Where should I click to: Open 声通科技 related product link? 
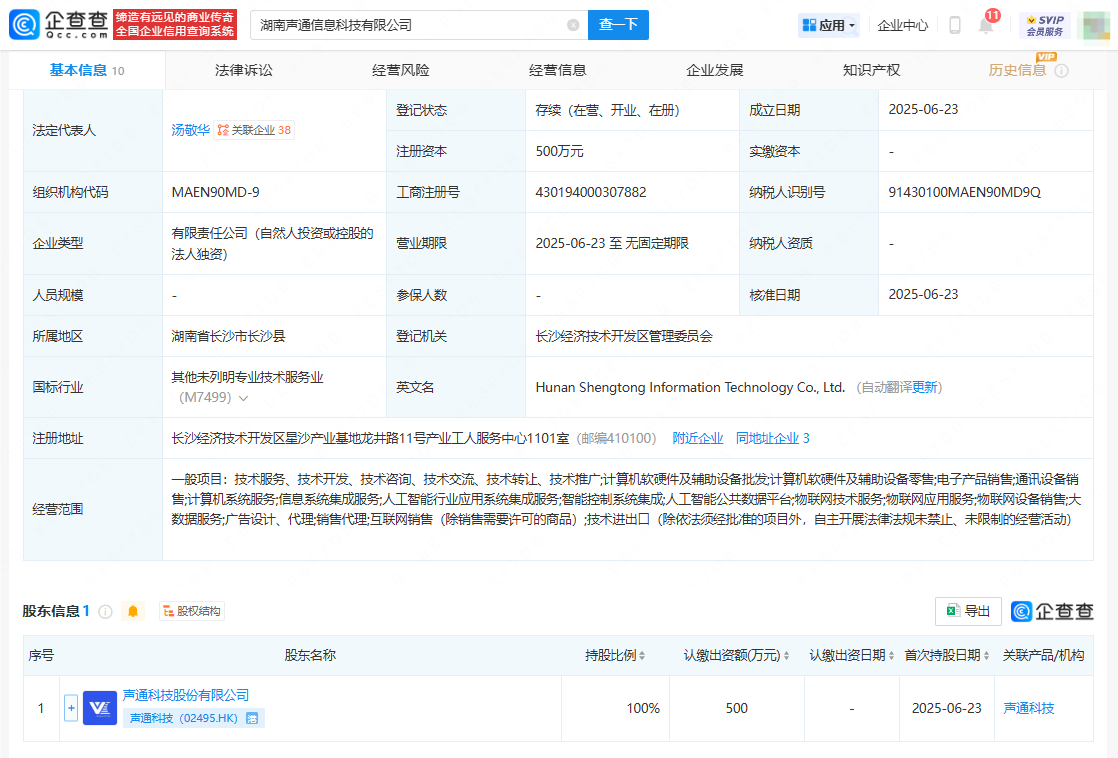(x=1028, y=708)
